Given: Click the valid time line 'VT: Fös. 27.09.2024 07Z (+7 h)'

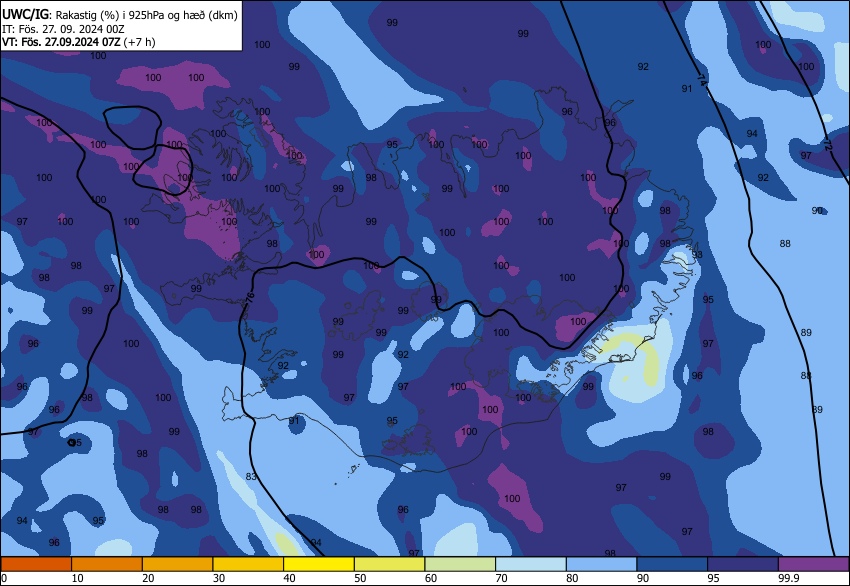Looking at the screenshot, I should [79, 42].
